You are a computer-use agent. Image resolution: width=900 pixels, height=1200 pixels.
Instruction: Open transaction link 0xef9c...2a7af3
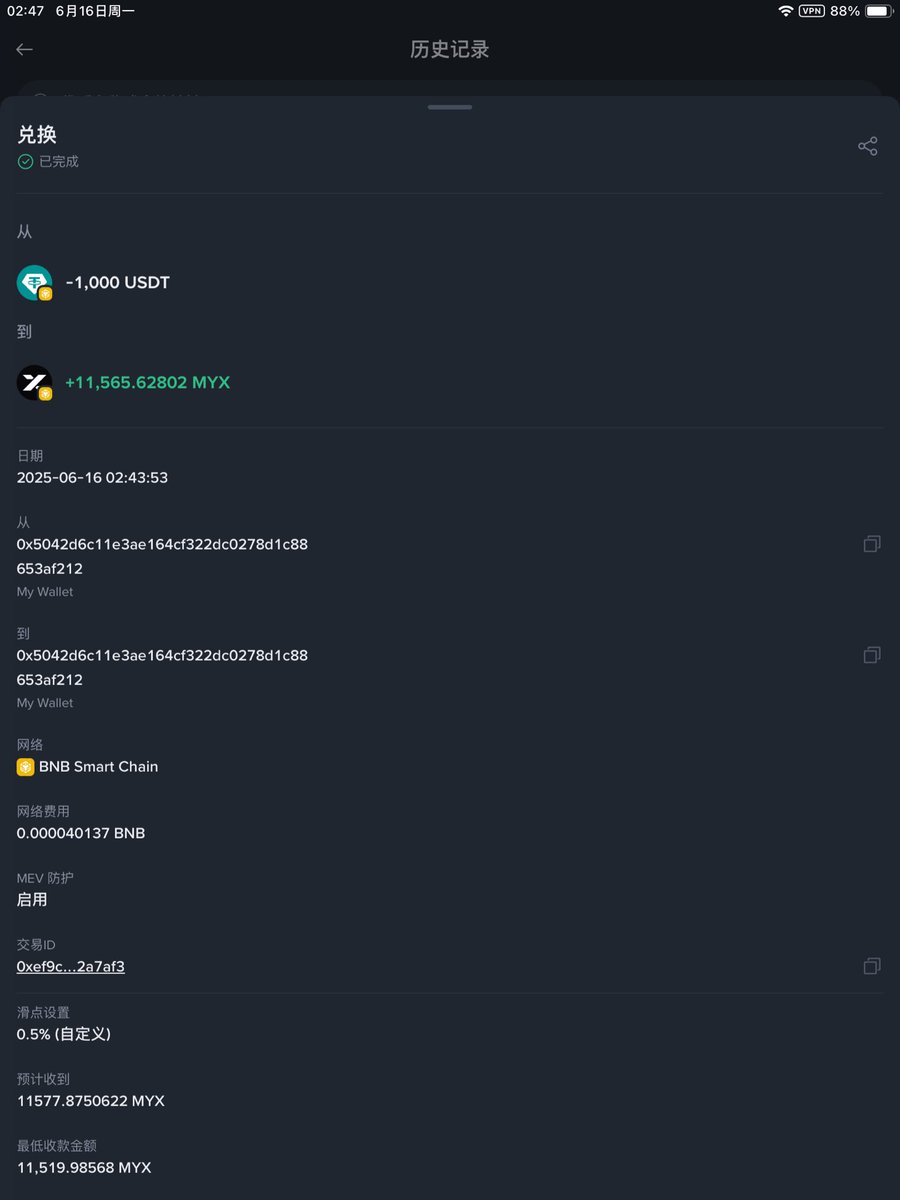[x=71, y=966]
